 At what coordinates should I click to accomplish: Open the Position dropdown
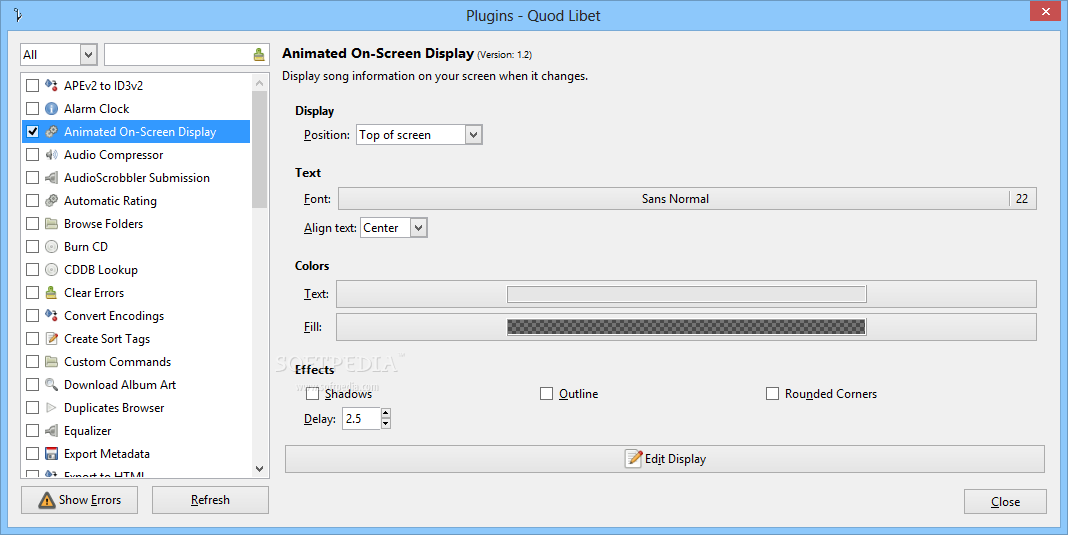[x=419, y=135]
